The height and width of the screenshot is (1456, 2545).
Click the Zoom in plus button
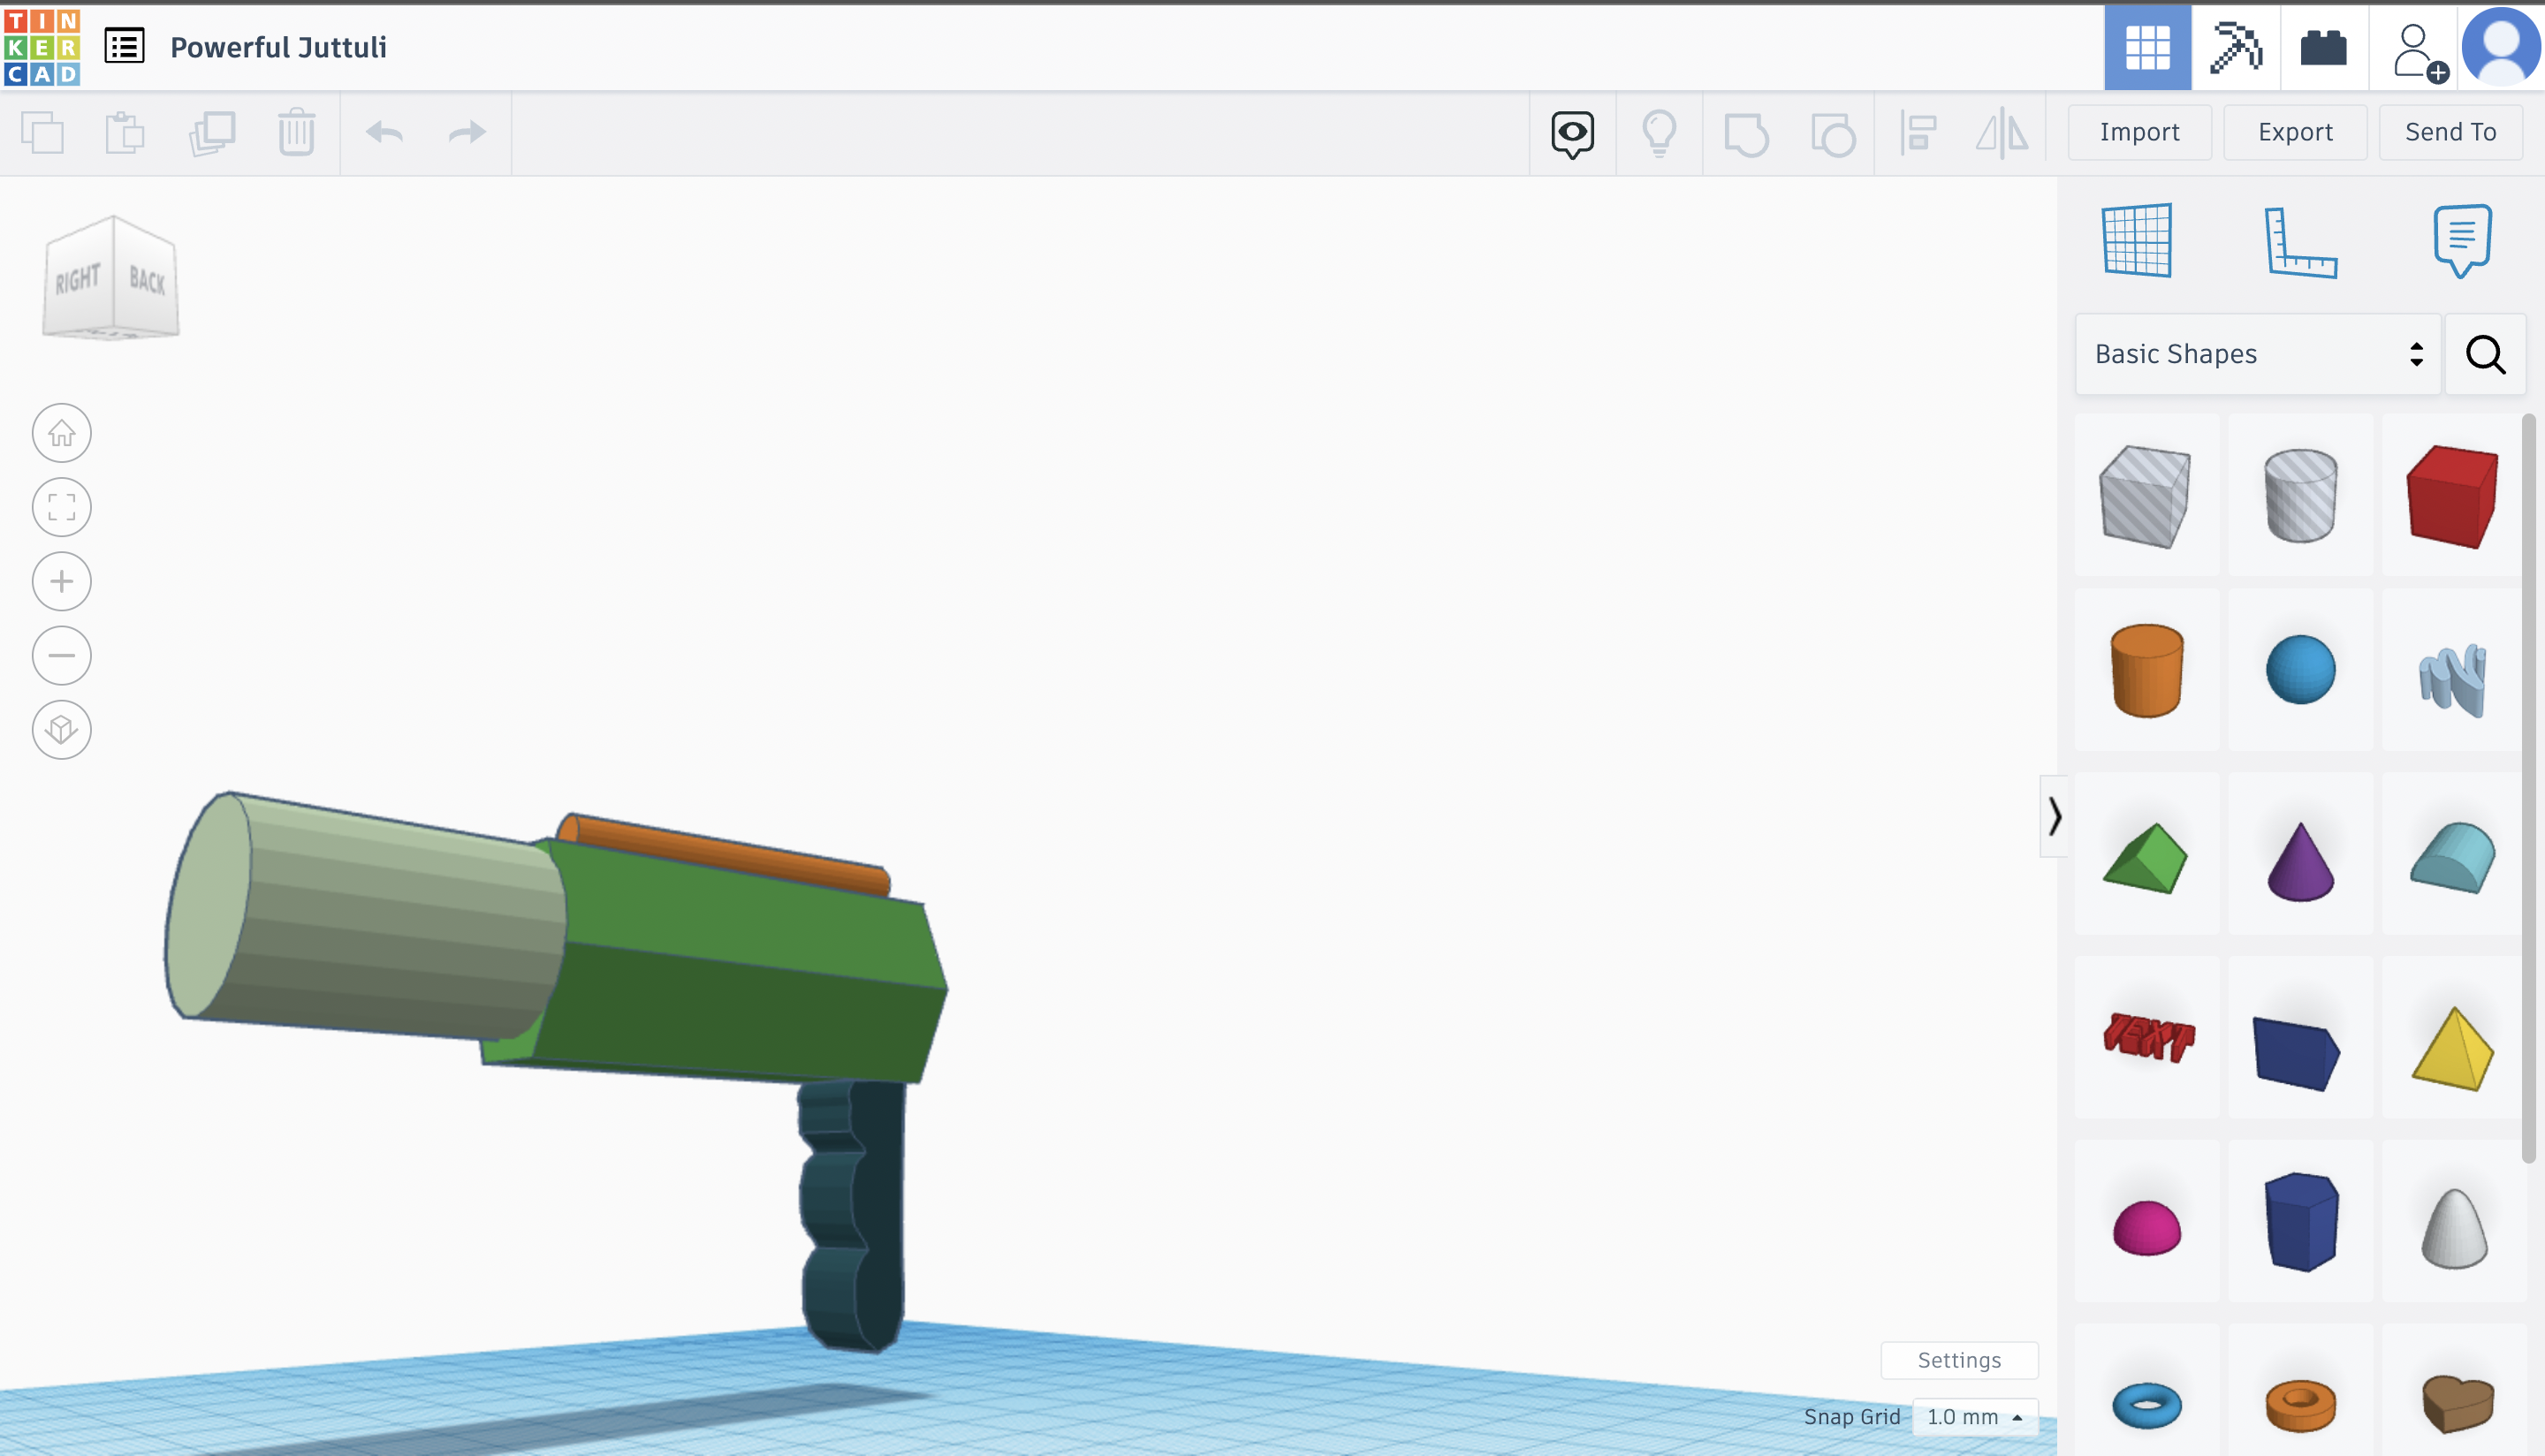pyautogui.click(x=61, y=581)
